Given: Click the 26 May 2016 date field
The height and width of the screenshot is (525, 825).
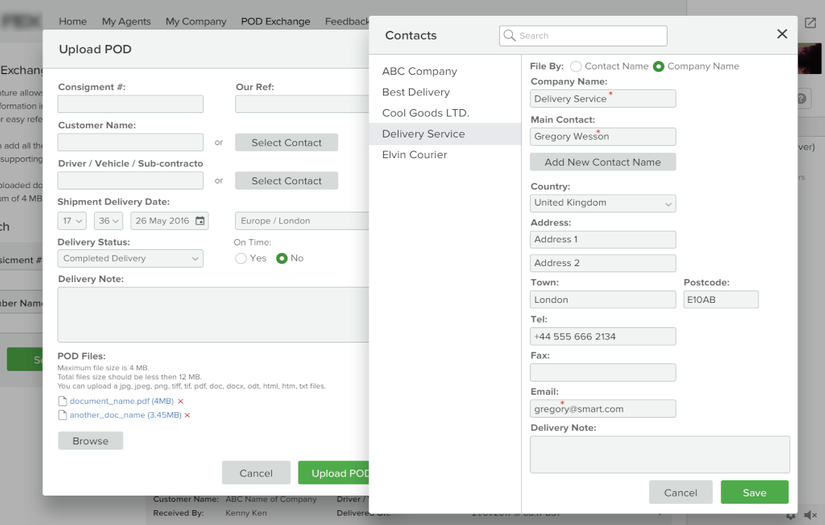Looking at the screenshot, I should pos(169,221).
